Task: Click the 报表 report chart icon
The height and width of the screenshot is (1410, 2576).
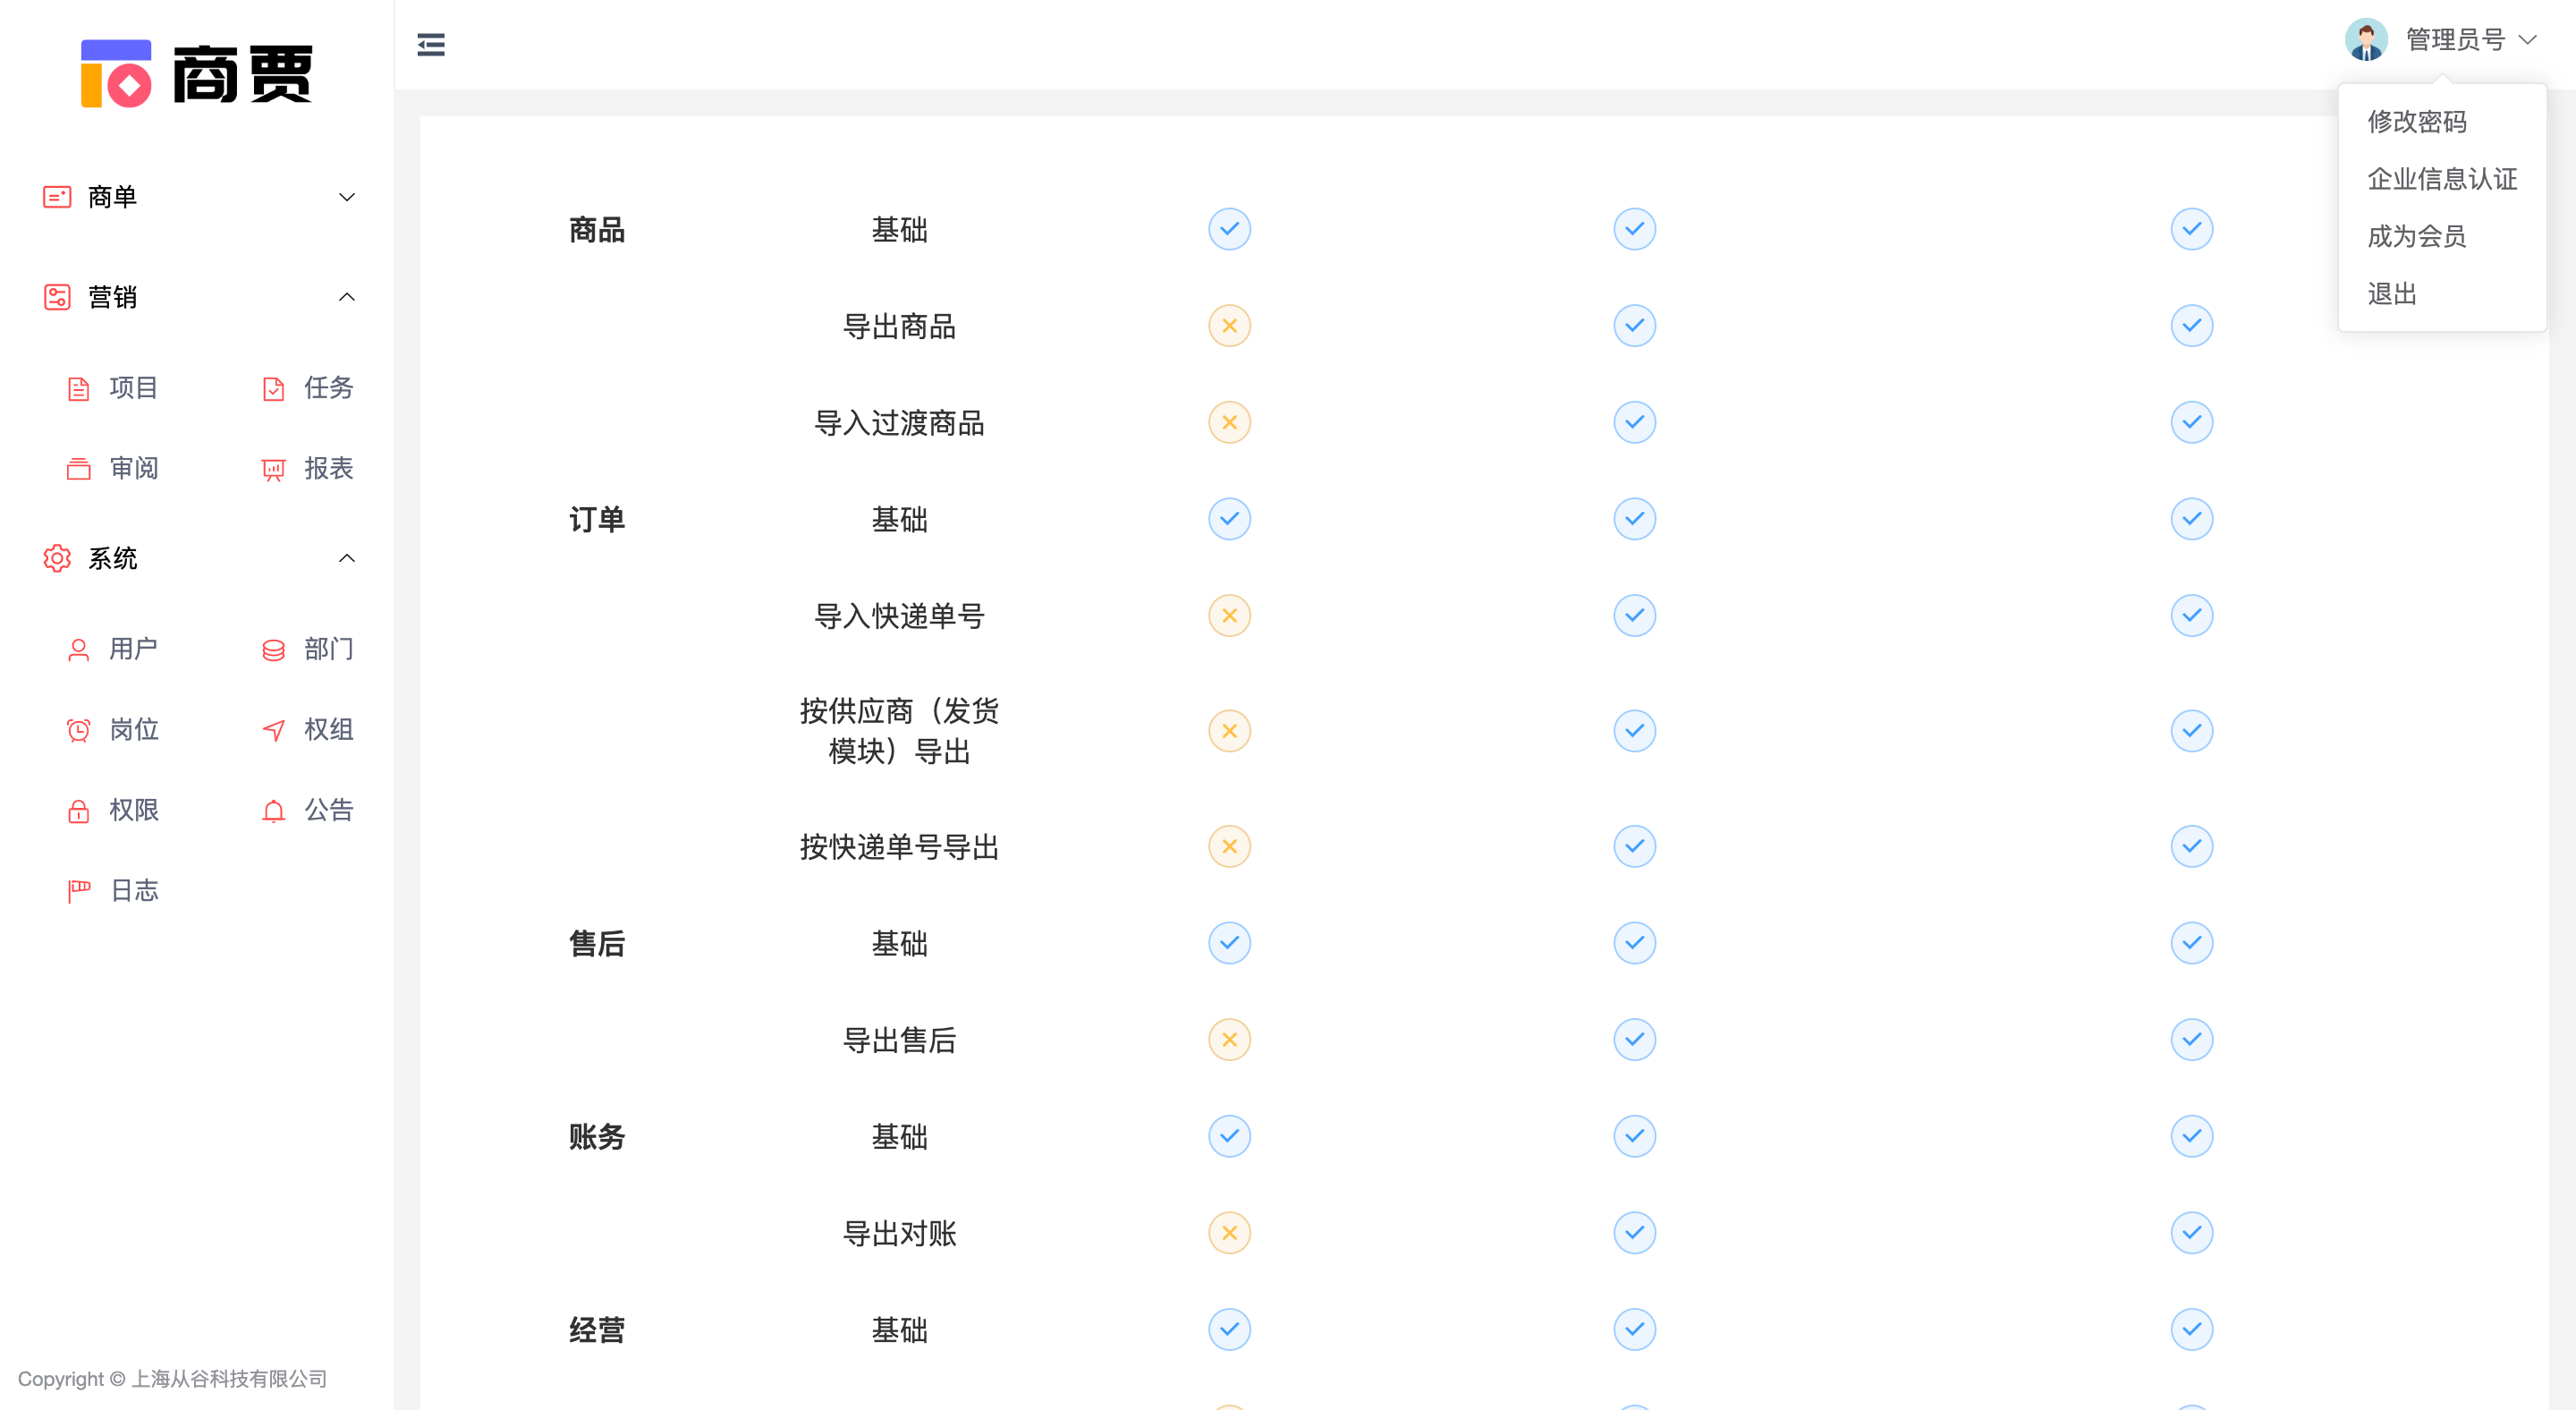Action: point(274,468)
